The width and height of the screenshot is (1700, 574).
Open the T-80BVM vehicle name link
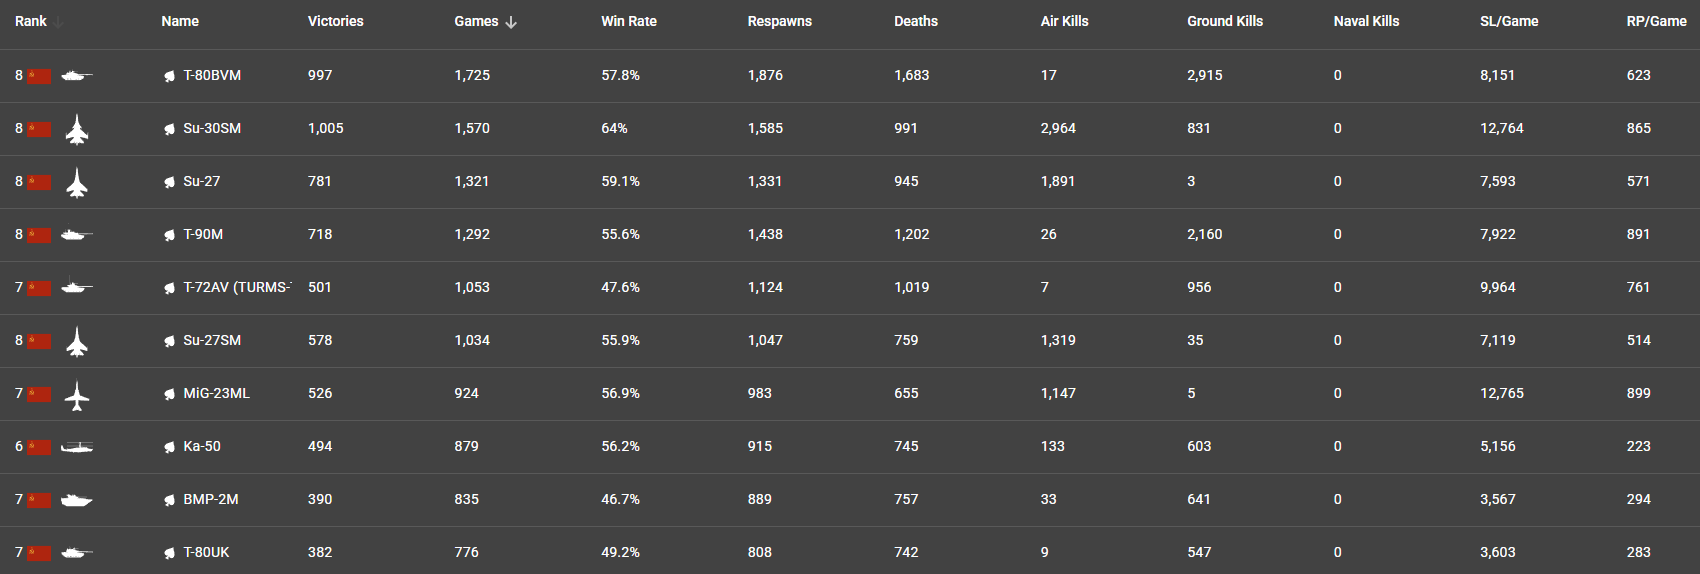212,75
